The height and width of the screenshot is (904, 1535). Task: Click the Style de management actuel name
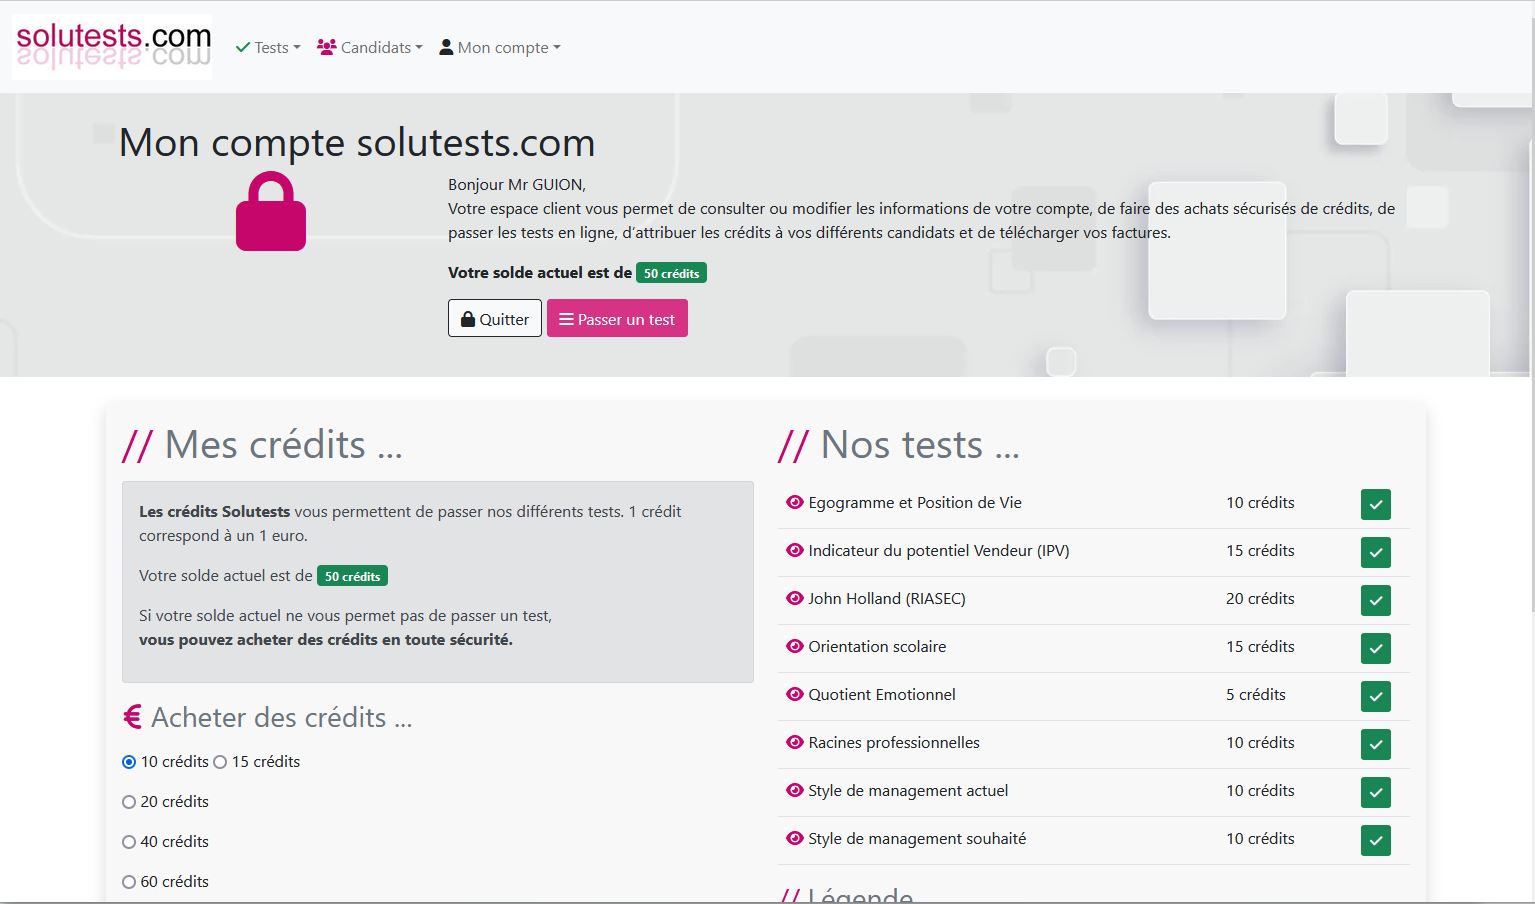tap(908, 790)
